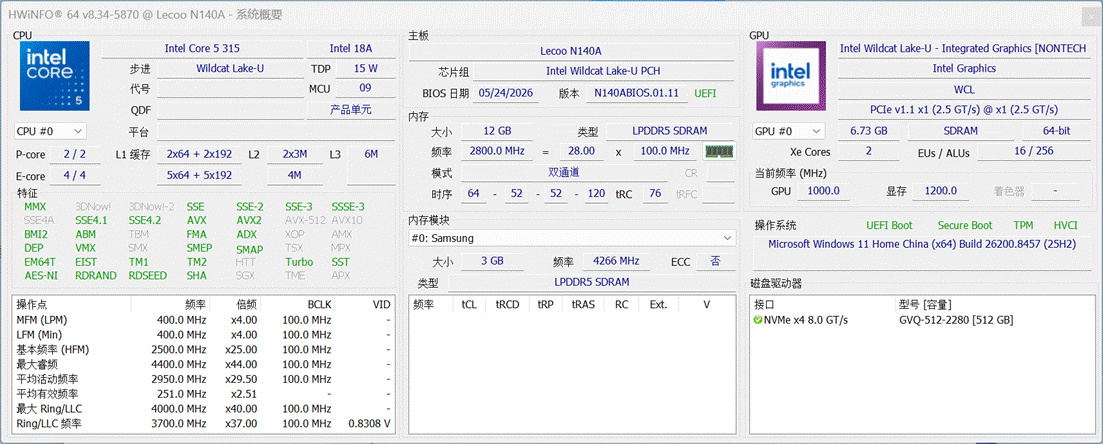
Task: Click the 最大睿频 4400.0 MHz row
Action: coord(203,364)
